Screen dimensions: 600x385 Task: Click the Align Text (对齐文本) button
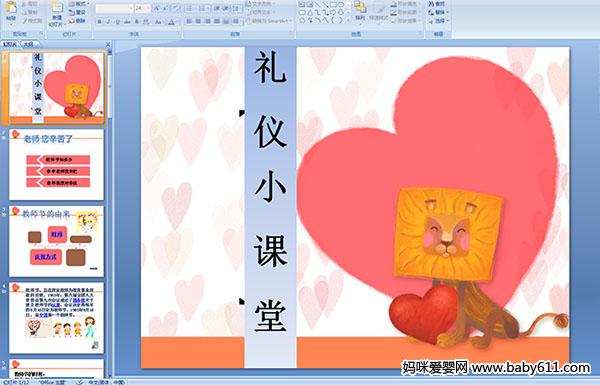(x=260, y=12)
